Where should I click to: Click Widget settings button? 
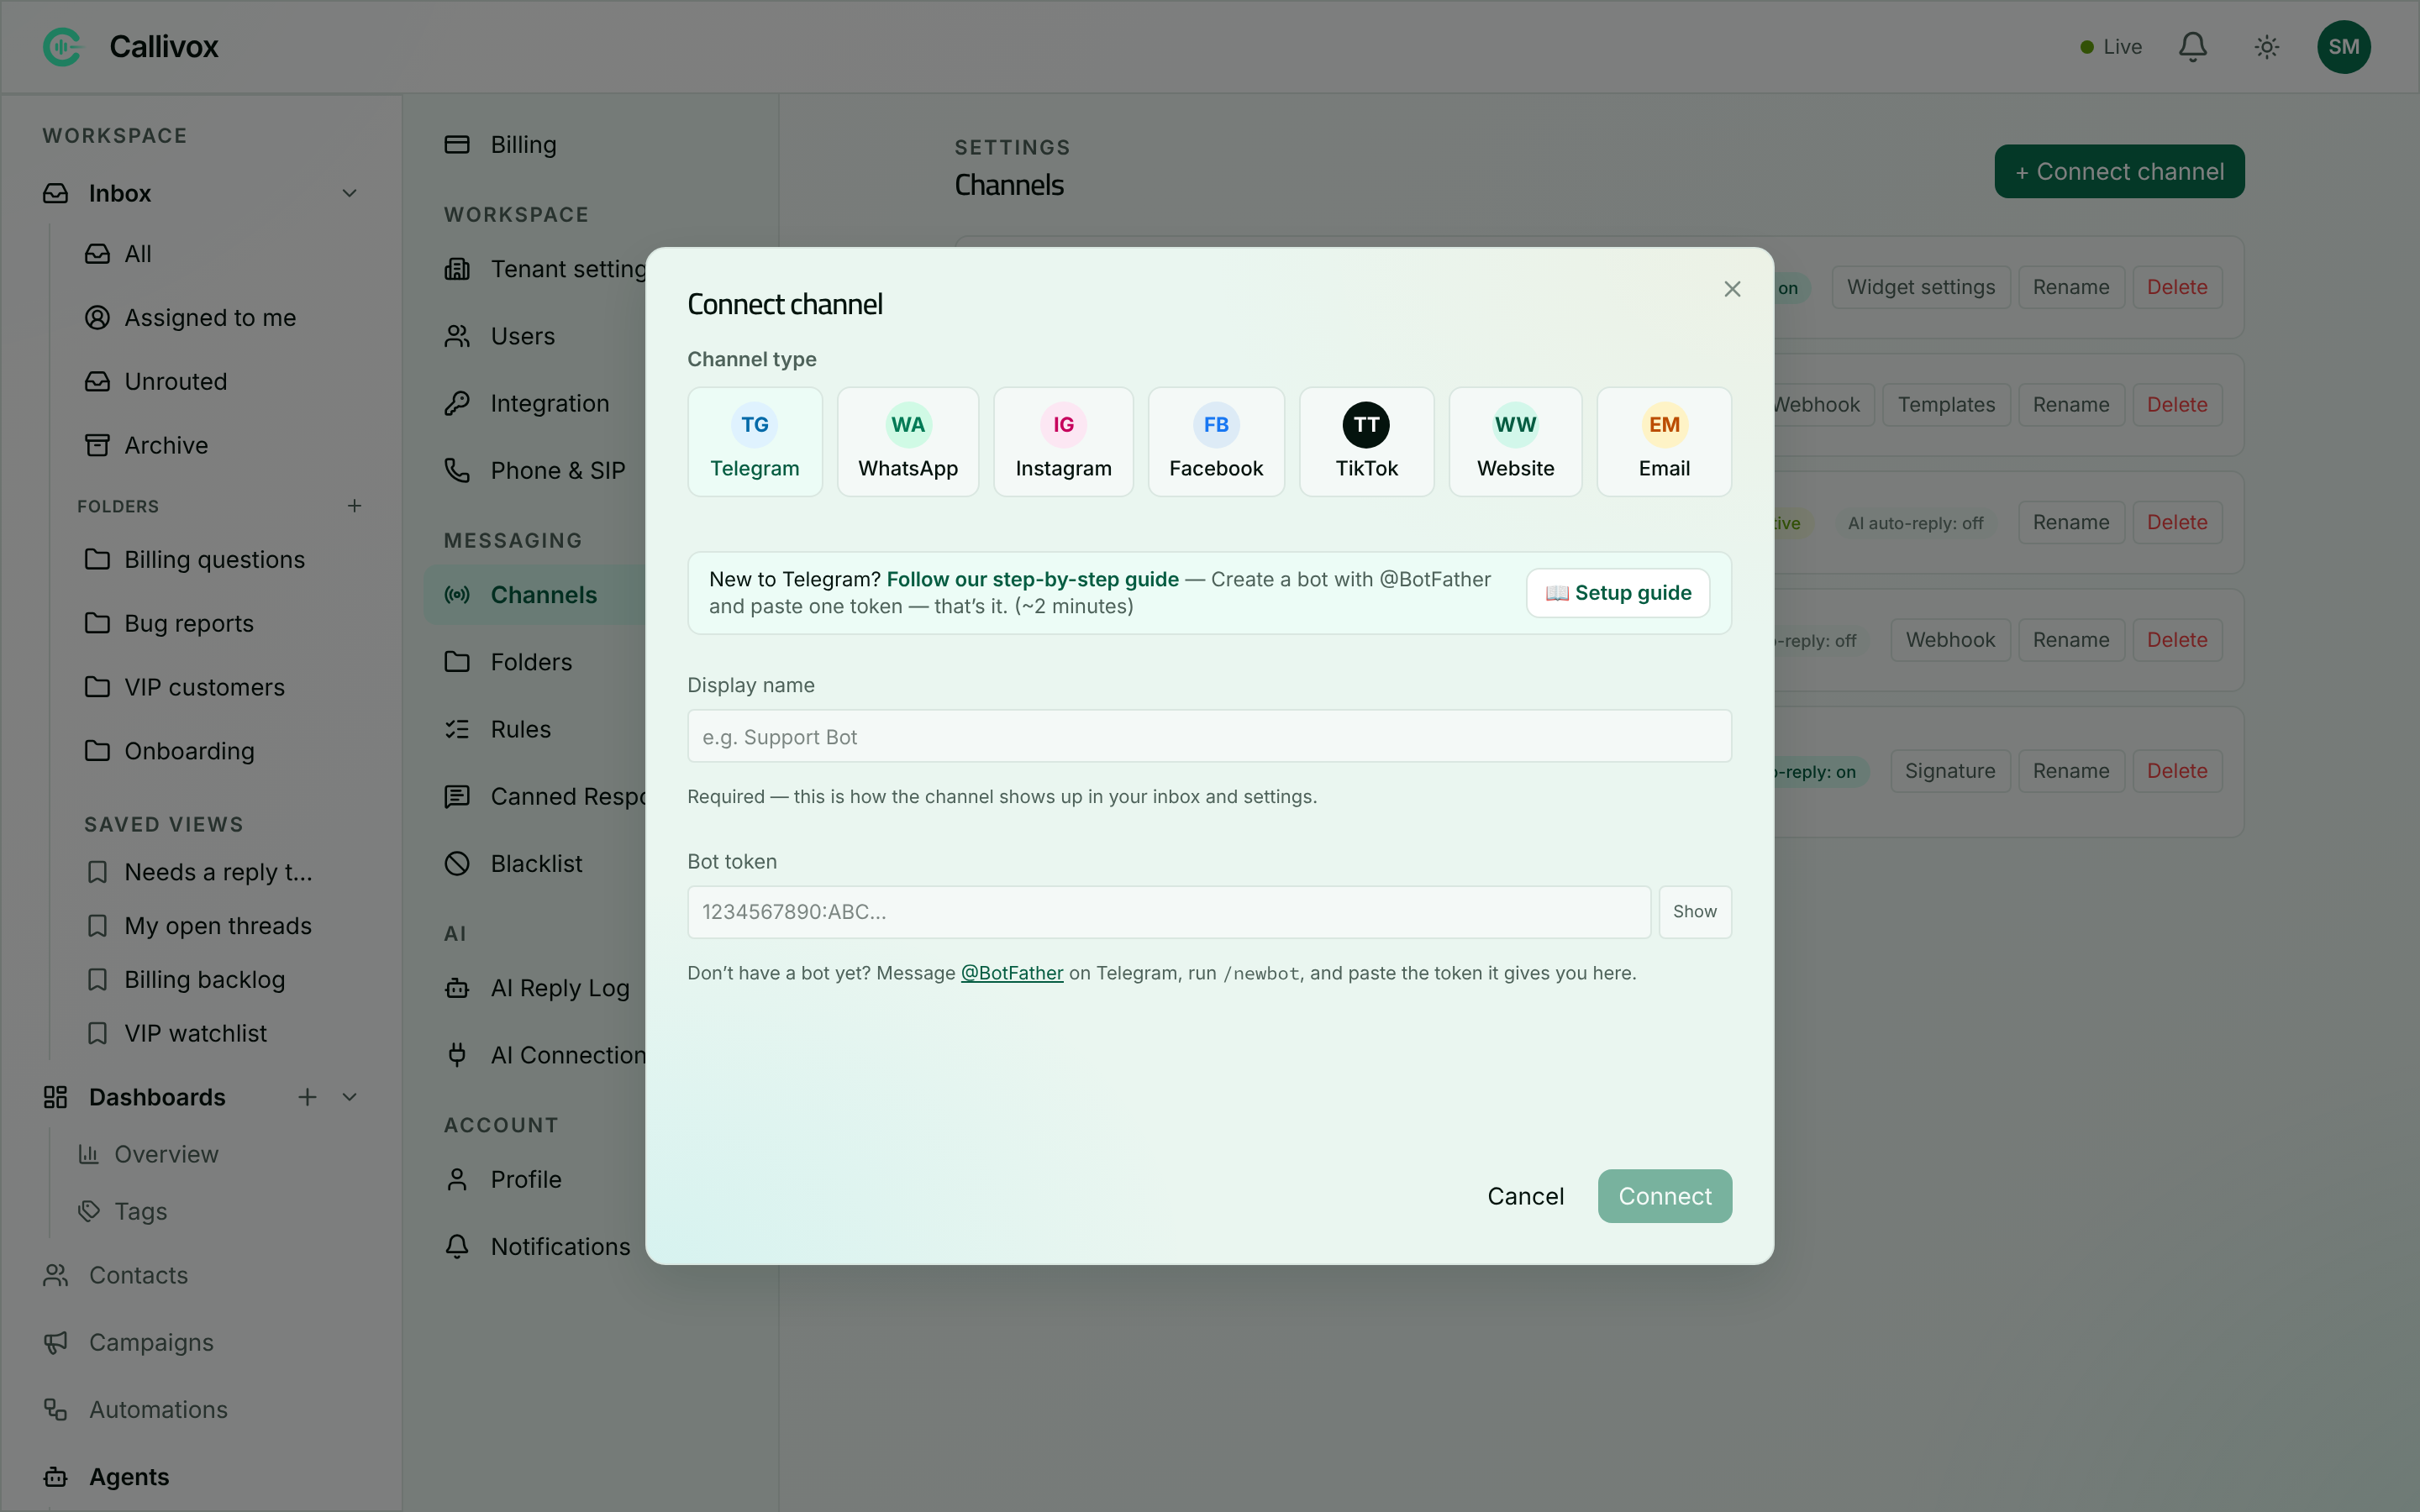click(x=1920, y=287)
